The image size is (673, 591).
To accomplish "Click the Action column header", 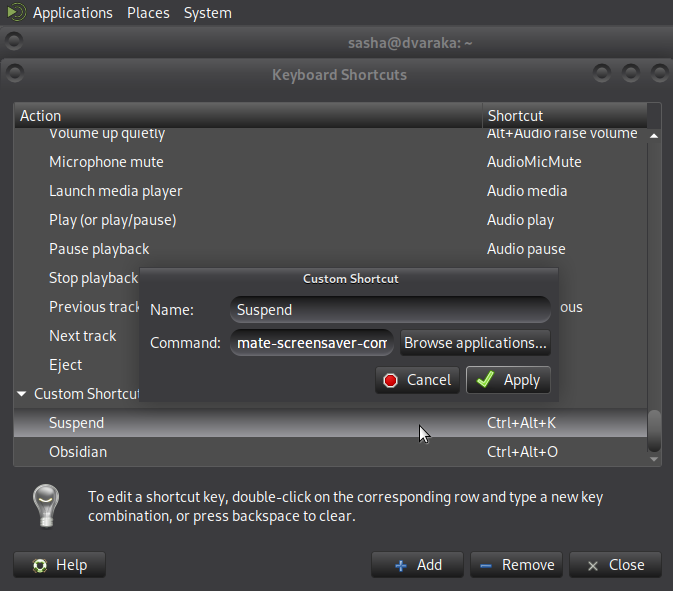I will coord(249,115).
